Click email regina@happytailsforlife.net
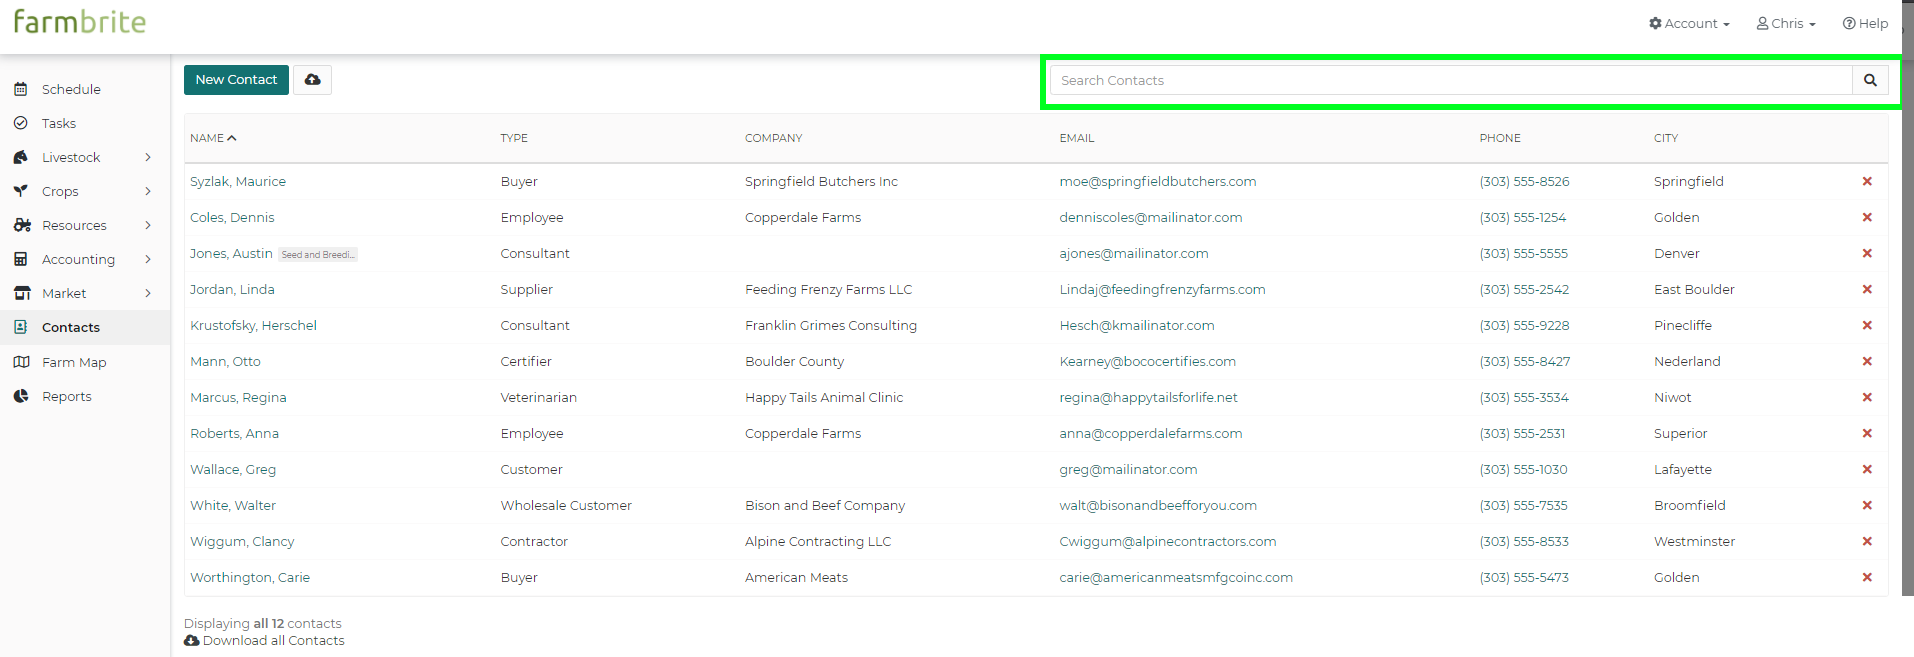Viewport: 1914px width, 657px height. (1149, 397)
